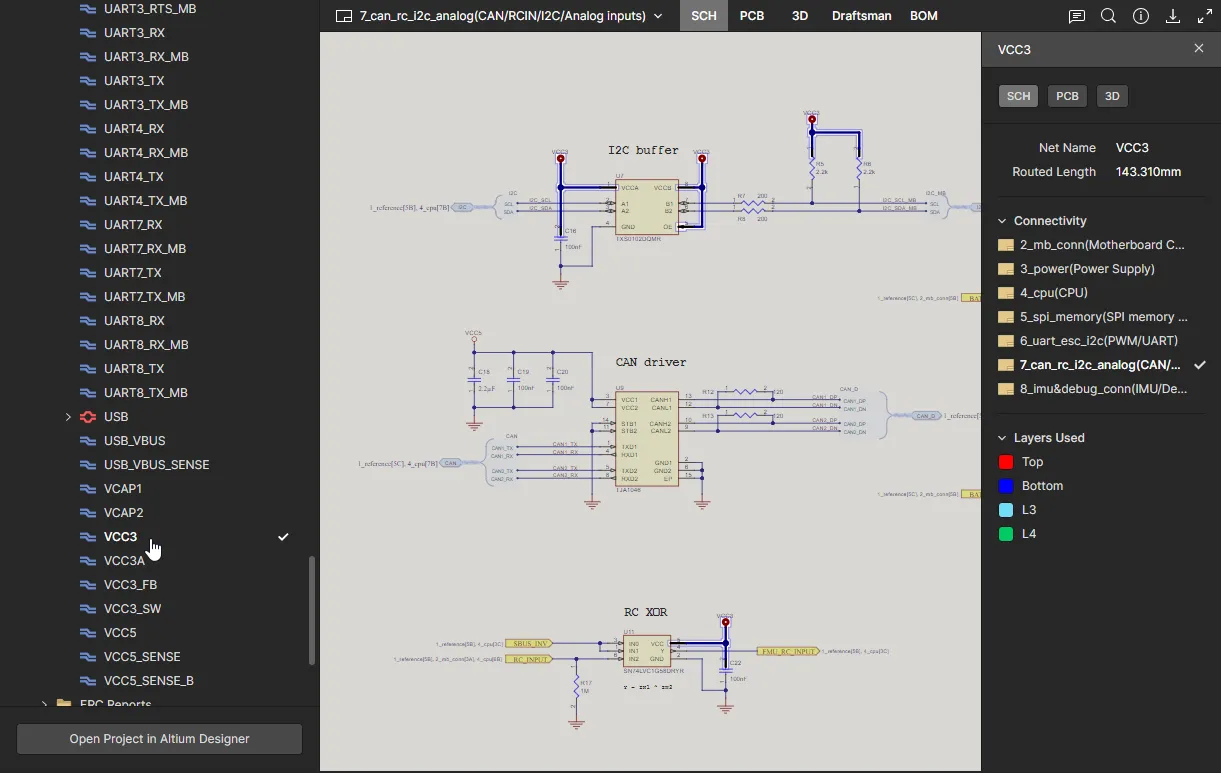This screenshot has width=1221, height=773.
Task: Click Open Project in Altium Designer
Action: click(159, 739)
